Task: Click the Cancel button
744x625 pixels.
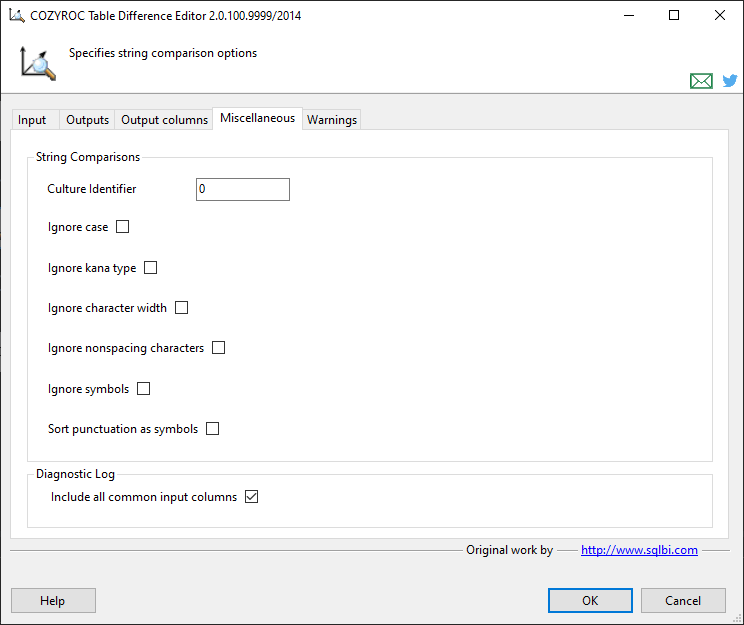Action: (x=683, y=601)
